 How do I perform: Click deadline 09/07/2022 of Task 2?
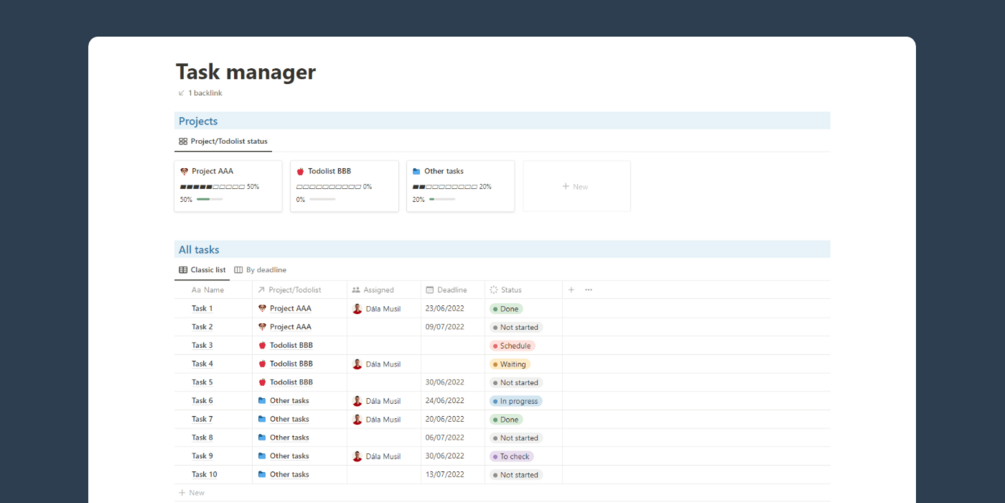[445, 327]
